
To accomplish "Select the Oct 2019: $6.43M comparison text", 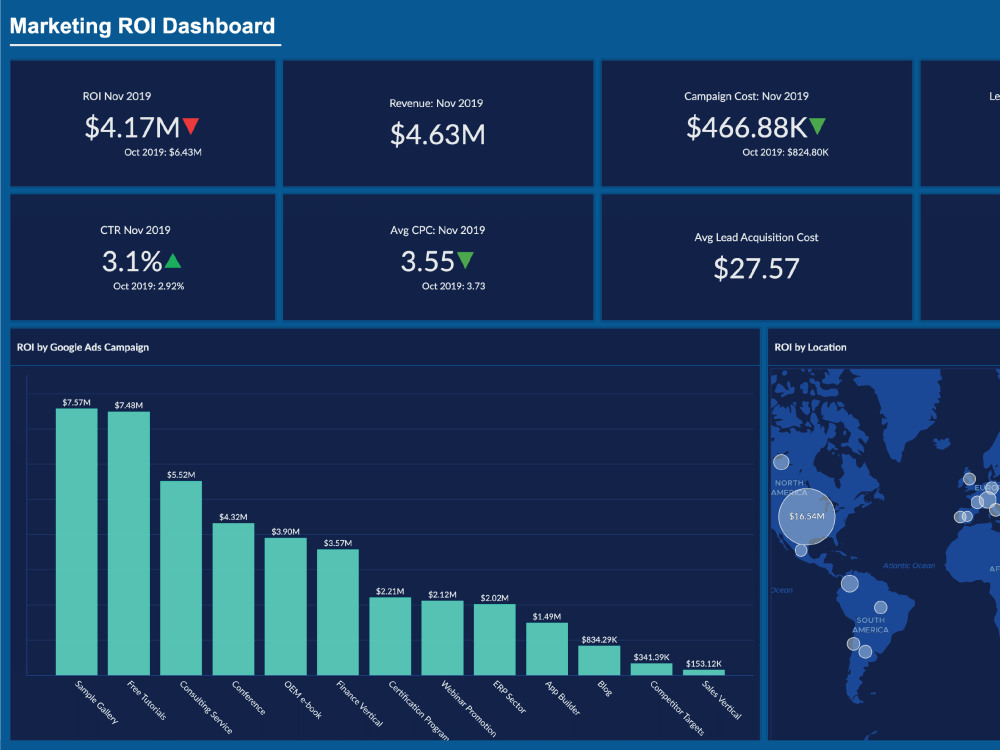I will tap(165, 152).
